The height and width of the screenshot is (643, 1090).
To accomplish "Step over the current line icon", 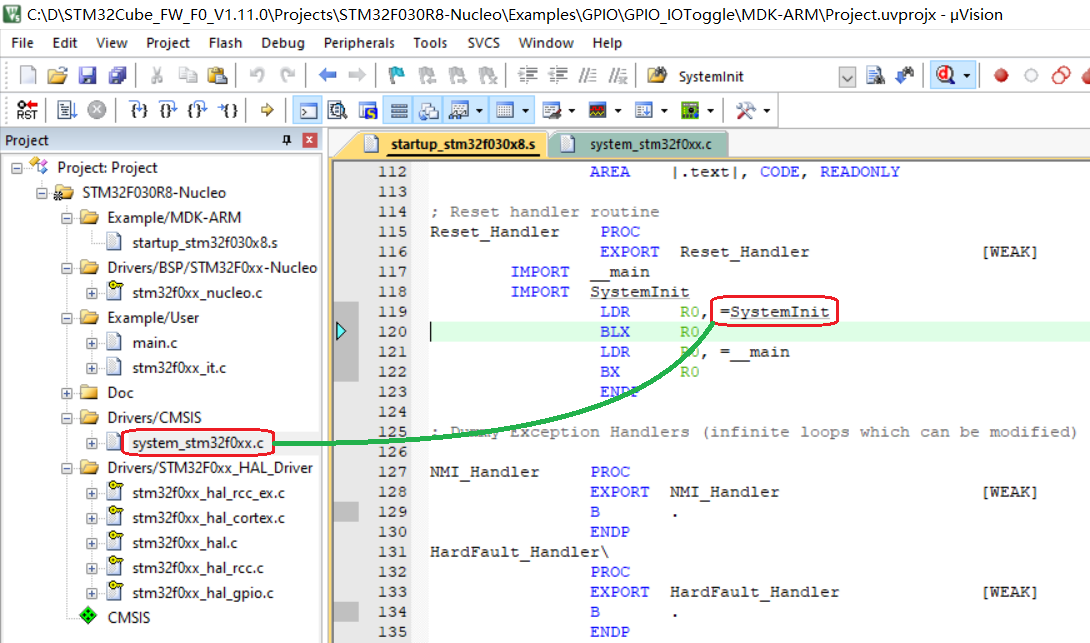I will [168, 110].
